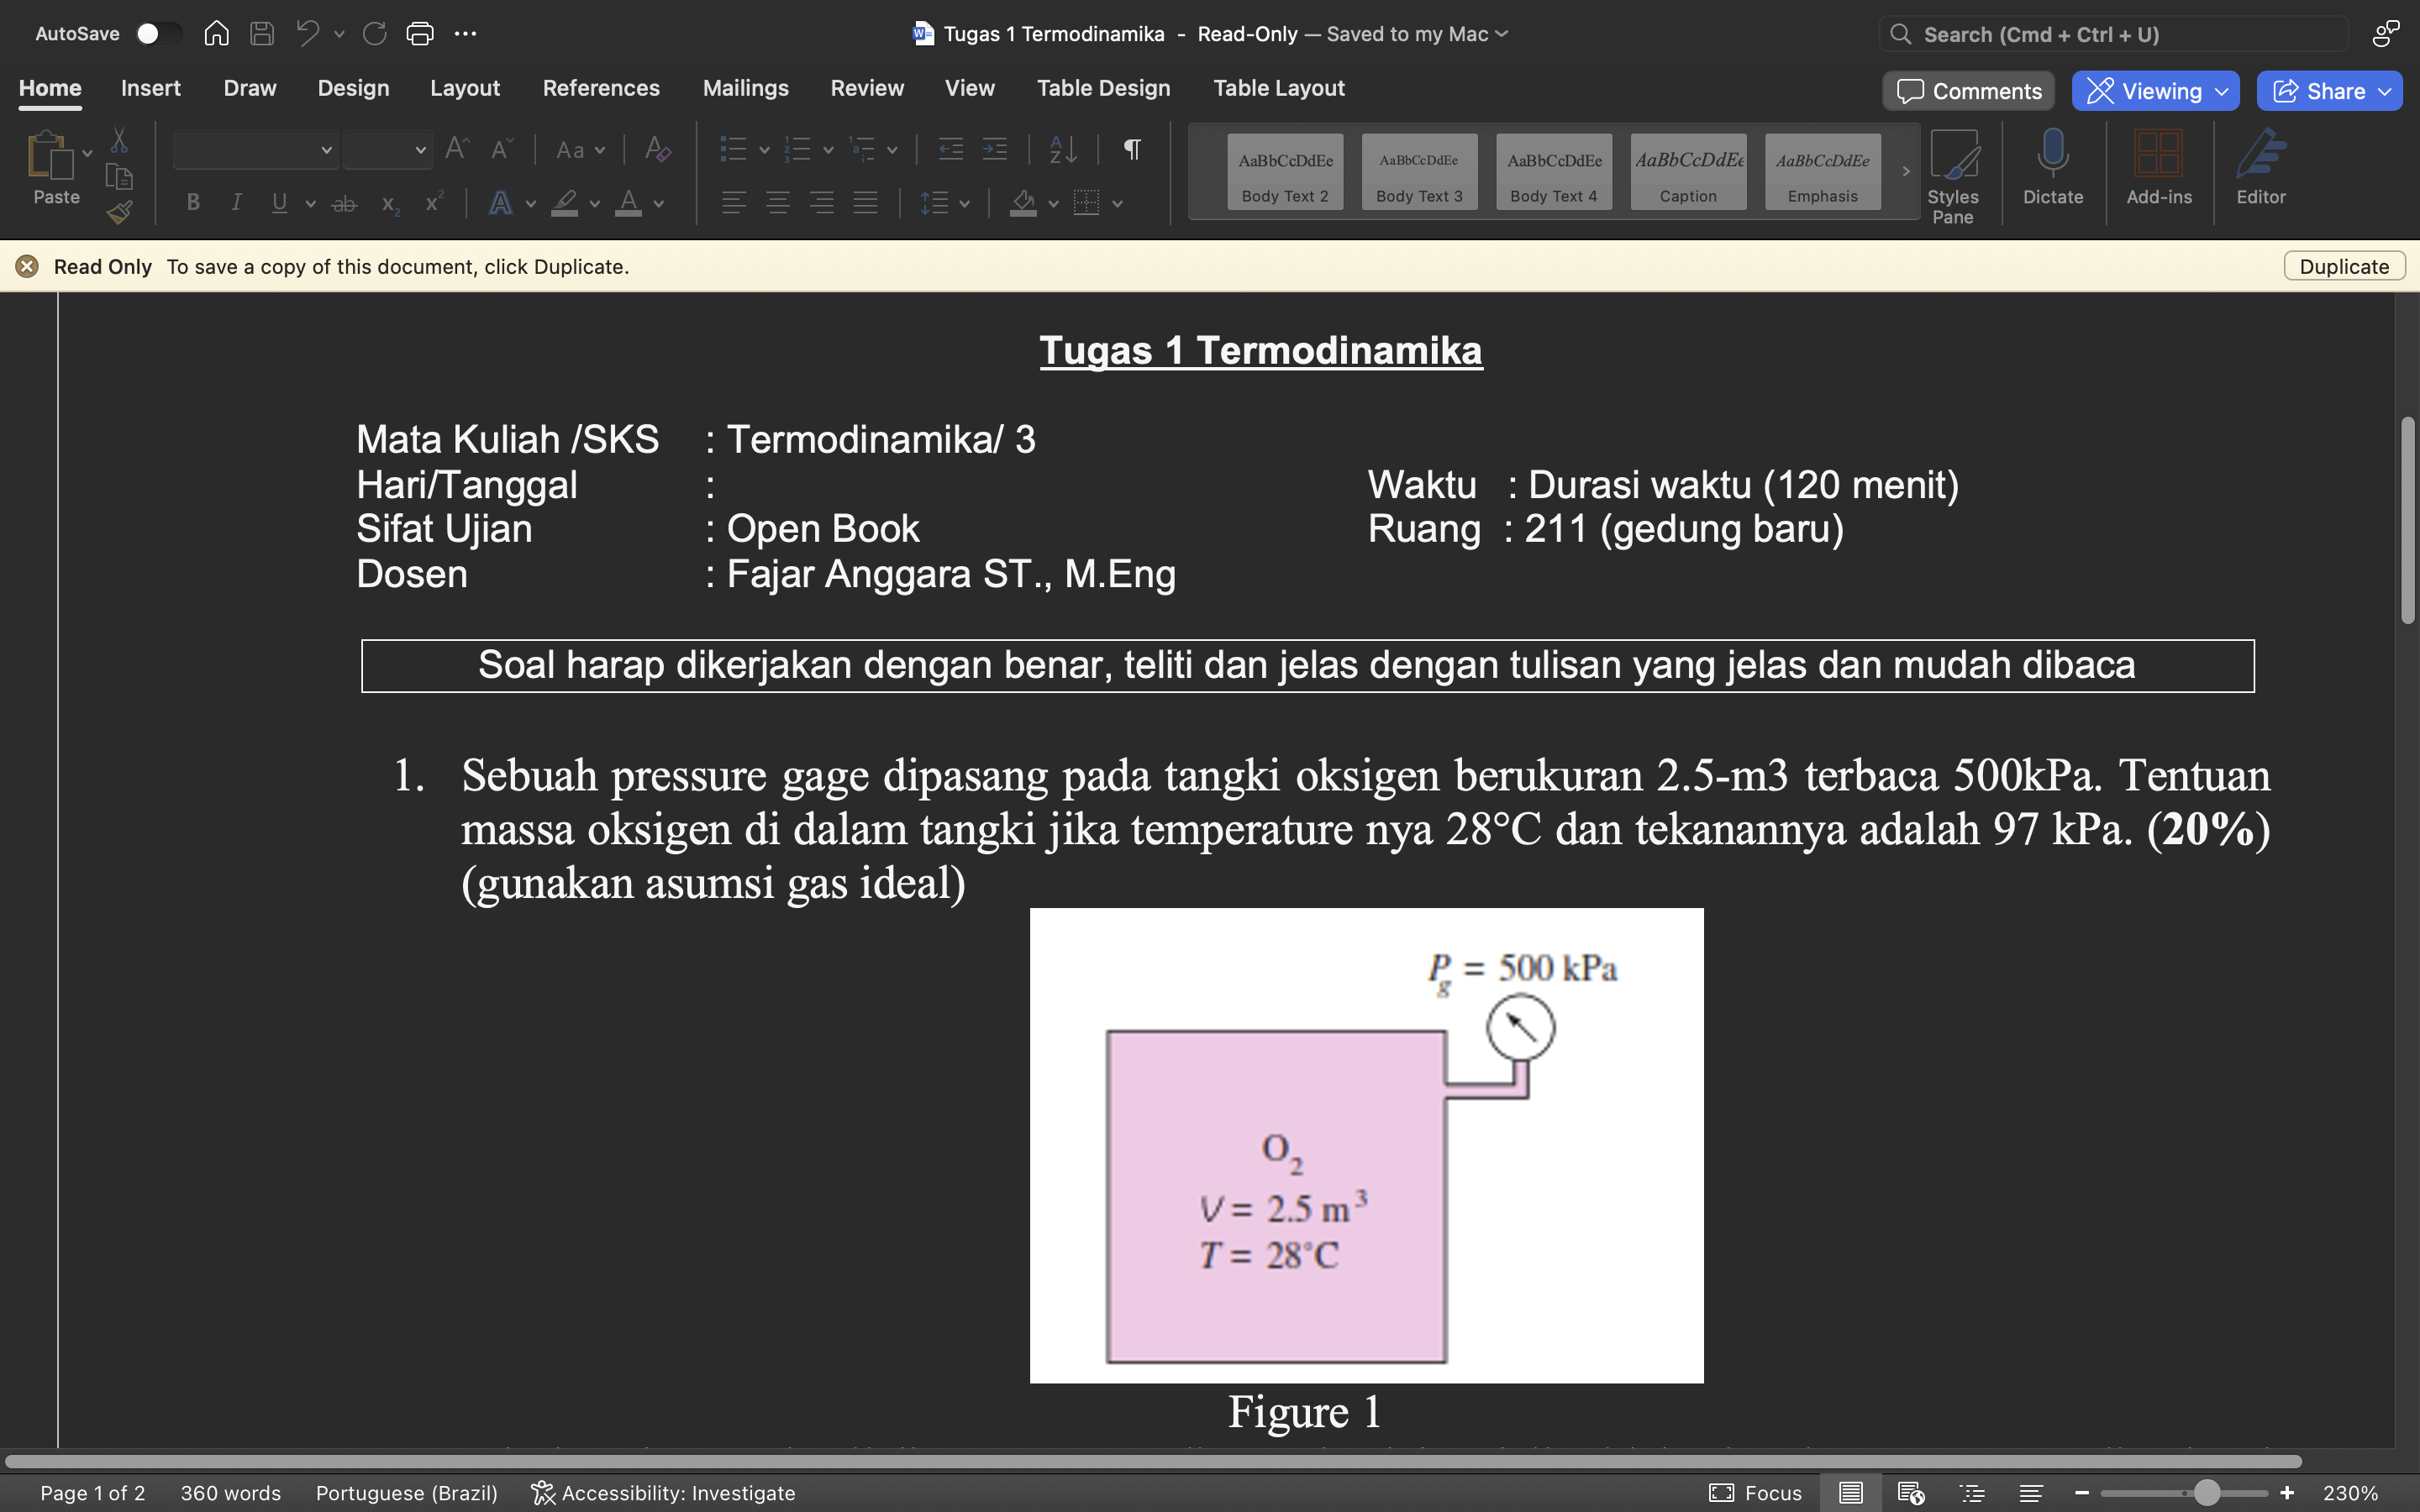The height and width of the screenshot is (1512, 2420).
Task: Click the Increase Font Size icon
Action: [x=457, y=149]
